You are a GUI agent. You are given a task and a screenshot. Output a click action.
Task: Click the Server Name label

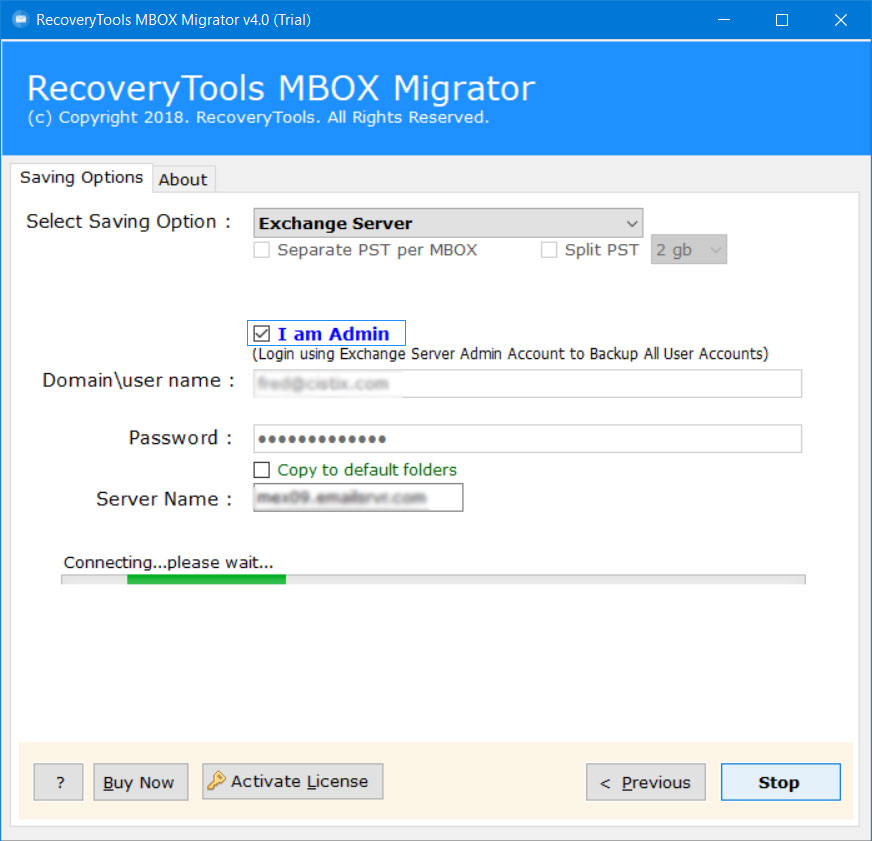tap(164, 499)
